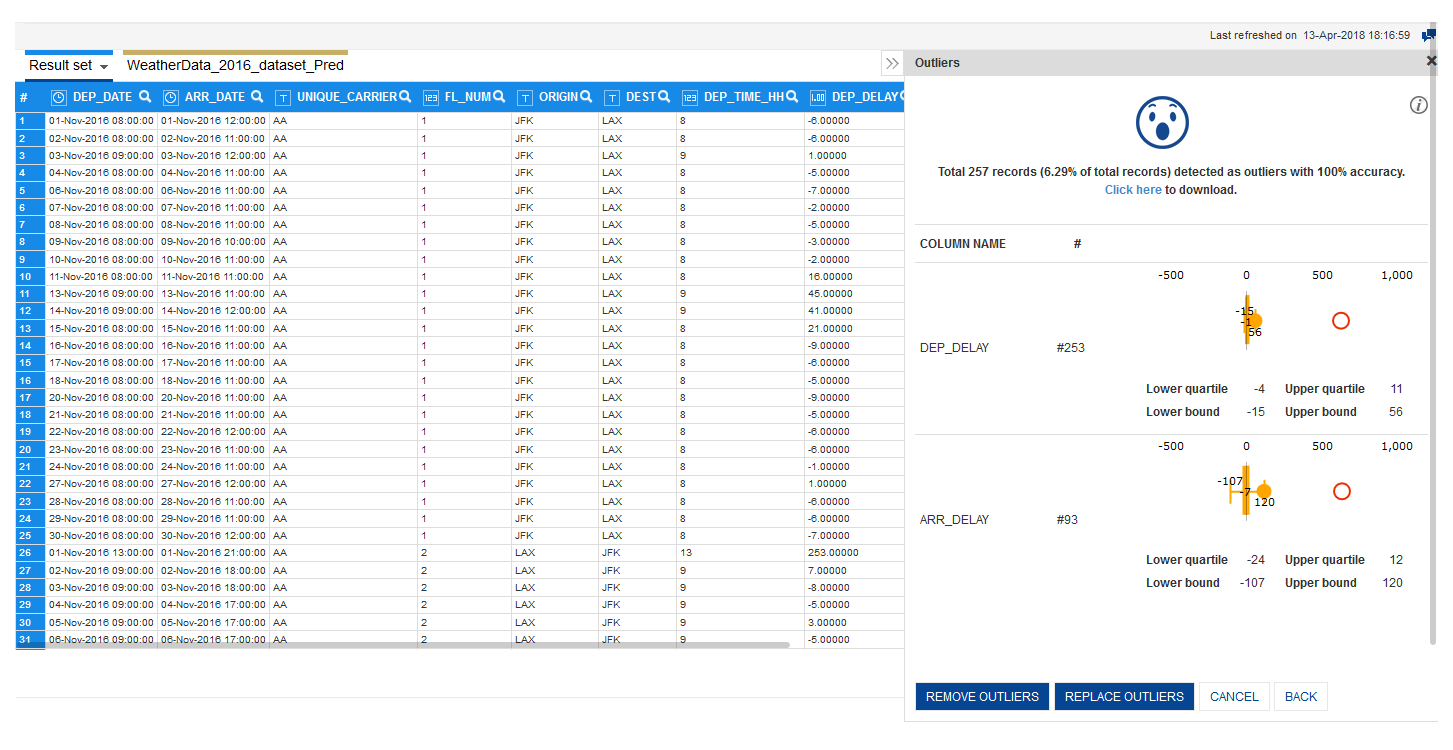Search the ARR_DATE column via magnifier
Image resolution: width=1453 pixels, height=750 pixels.
click(x=257, y=97)
